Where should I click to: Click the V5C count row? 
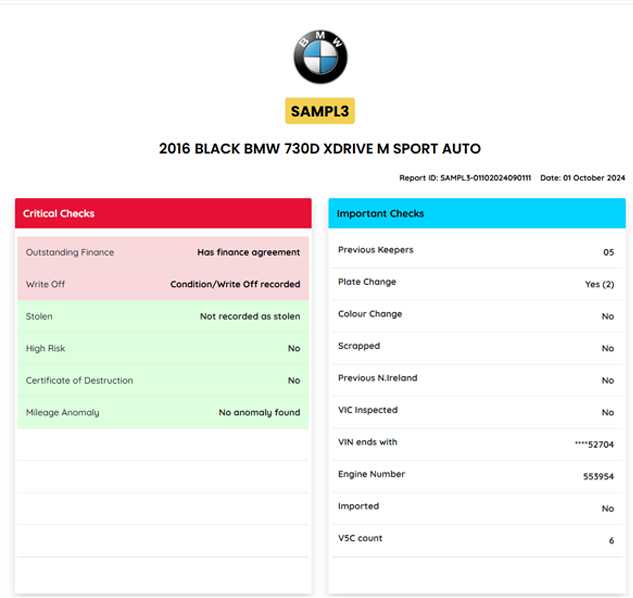point(477,539)
